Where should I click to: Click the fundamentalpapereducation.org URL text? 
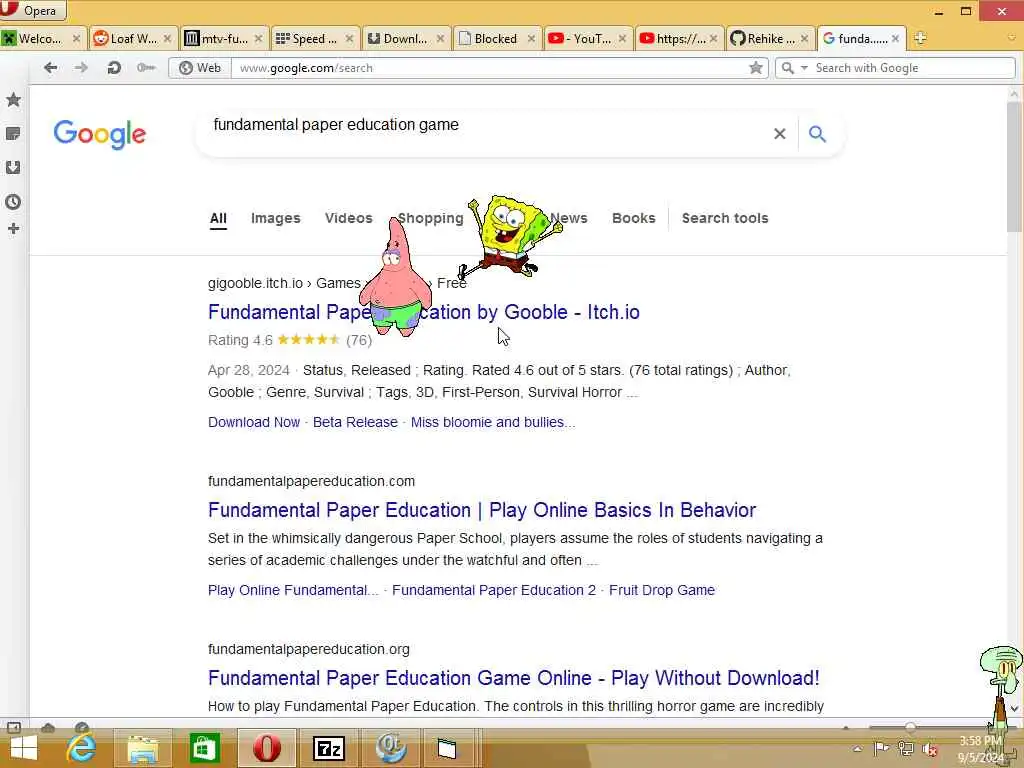[x=309, y=649]
